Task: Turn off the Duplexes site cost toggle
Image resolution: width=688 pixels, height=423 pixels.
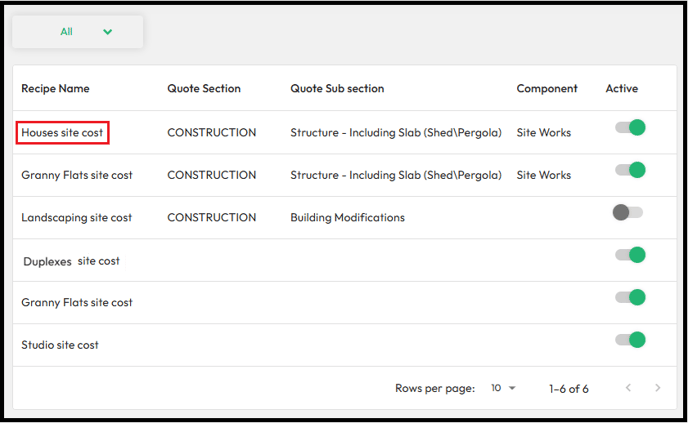Action: click(630, 255)
